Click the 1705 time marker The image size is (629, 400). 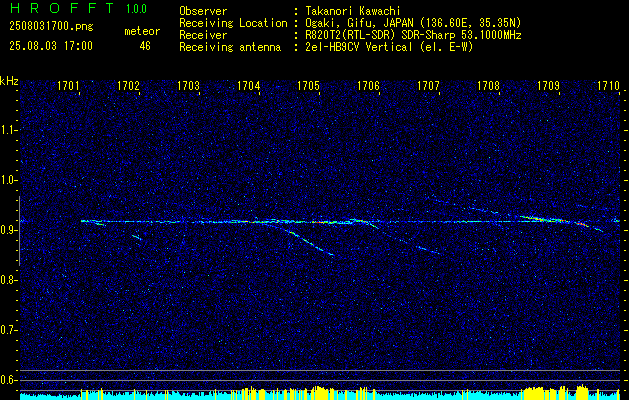pyautogui.click(x=308, y=86)
